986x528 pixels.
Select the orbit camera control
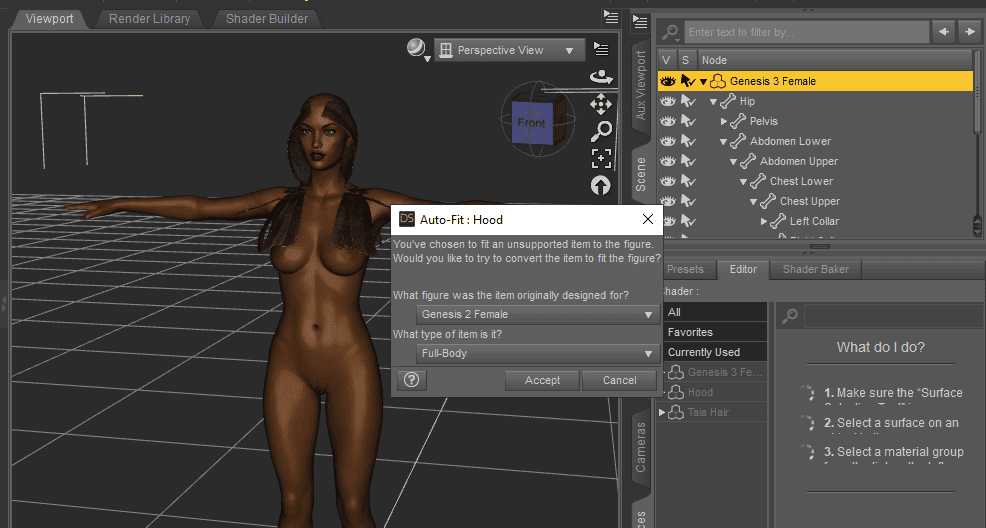tap(601, 77)
